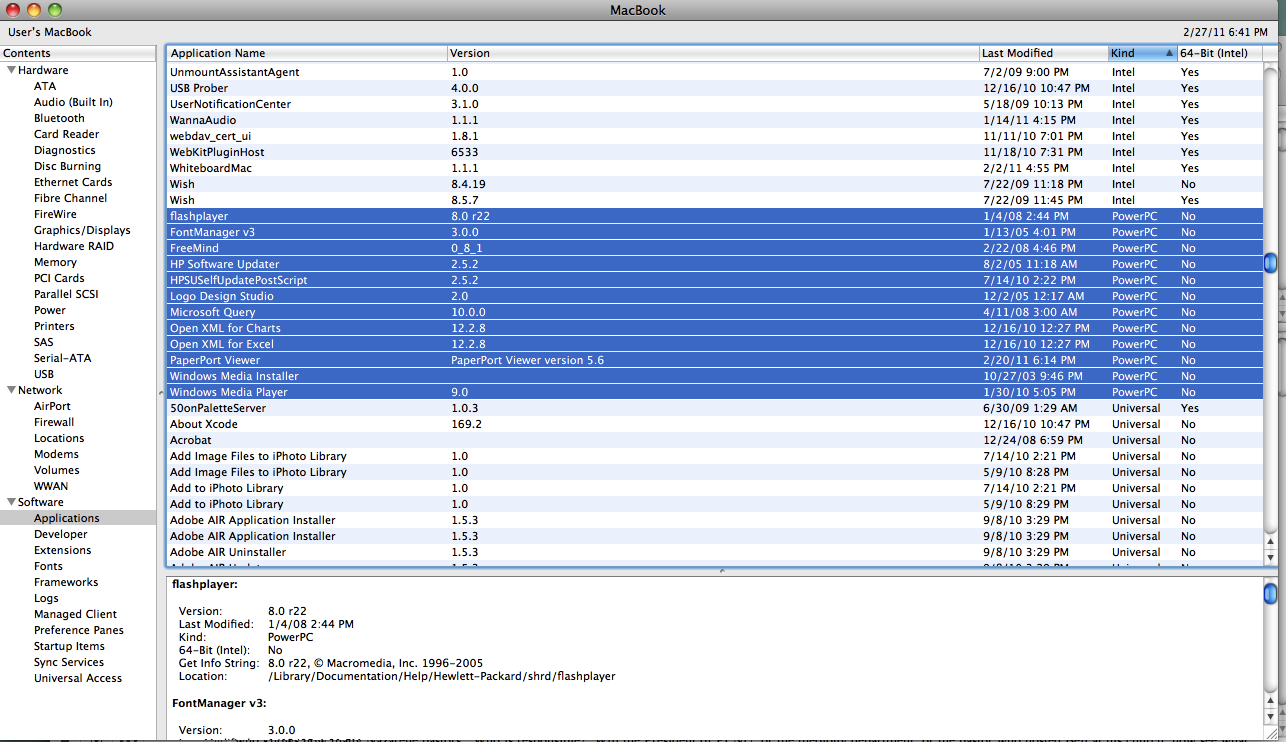Select Power in Hardware list
Screen dimensions: 1286x742
coord(50,310)
